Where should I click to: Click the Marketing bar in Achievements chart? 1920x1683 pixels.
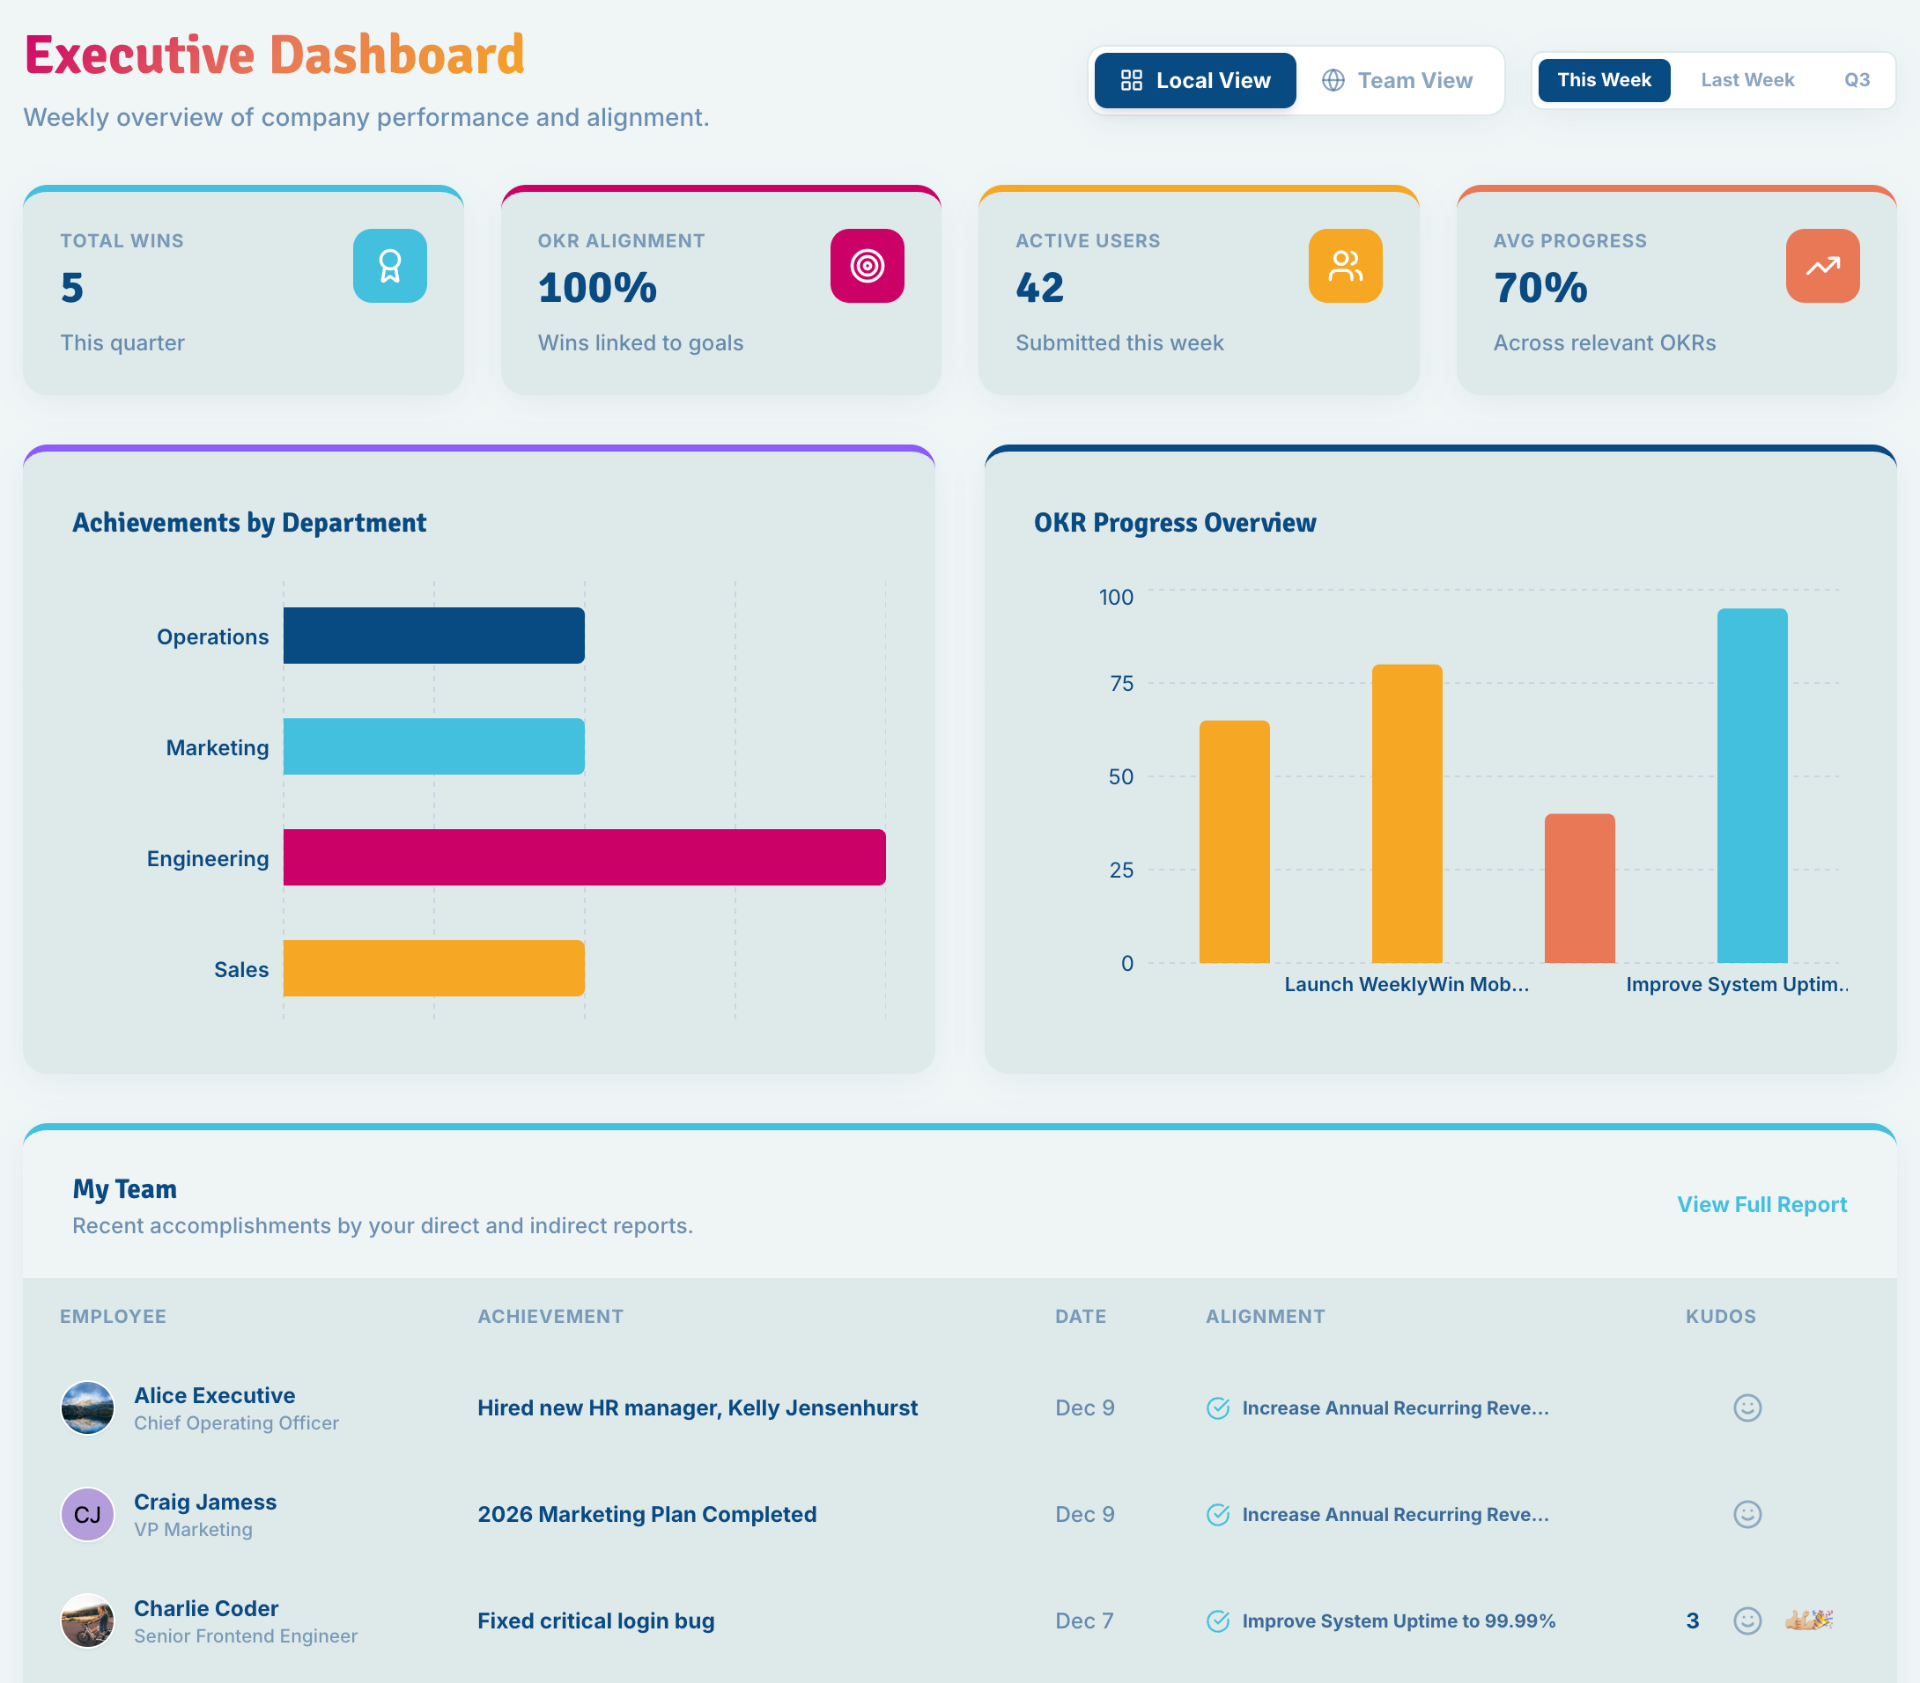(x=434, y=746)
